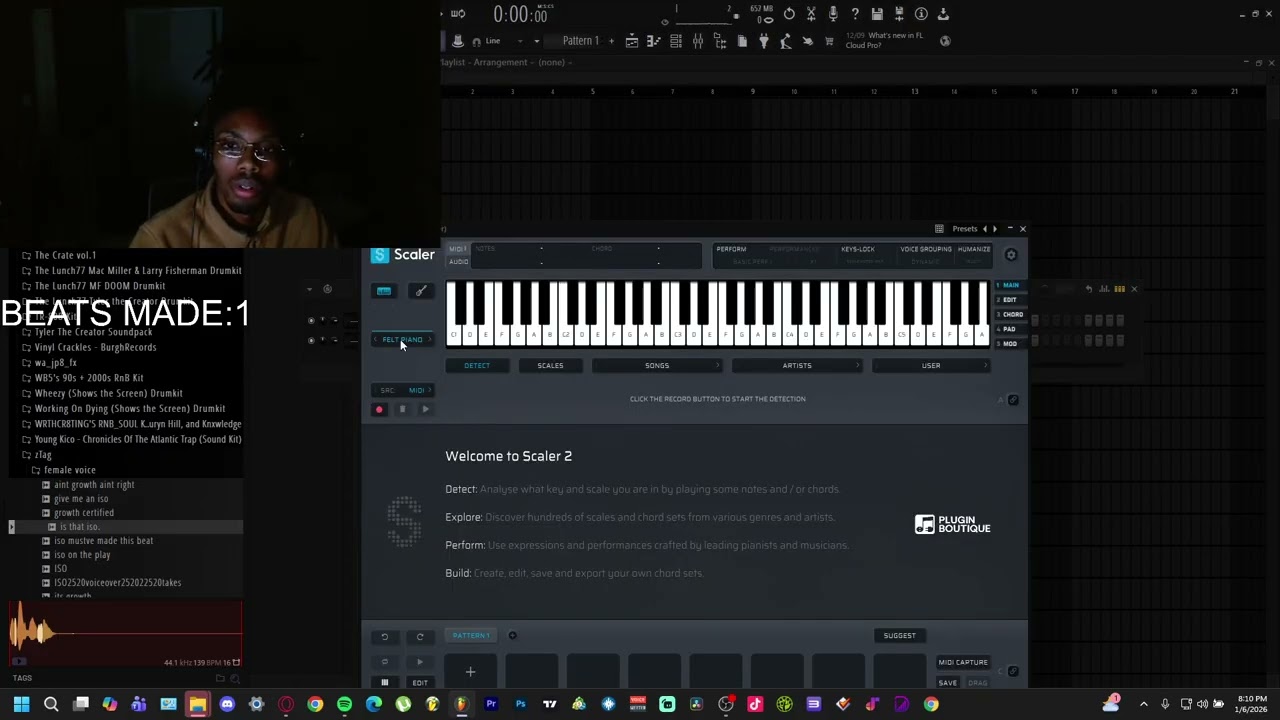
Task: Click the globe icon near FL Cloud news
Action: click(945, 41)
